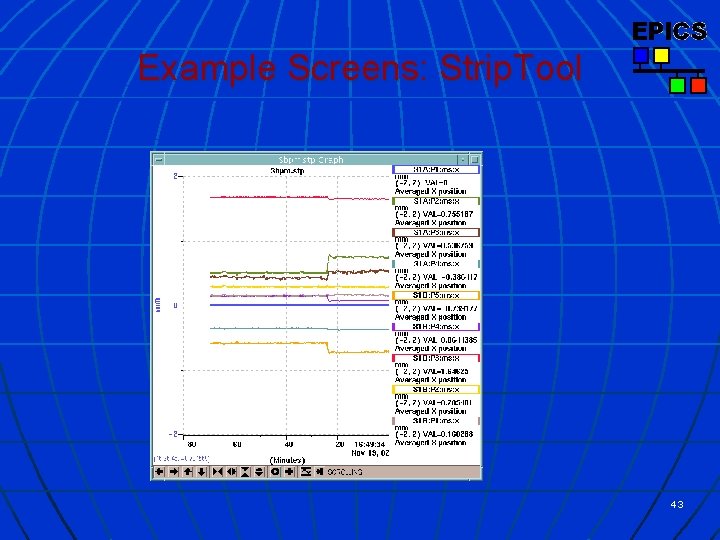Click the 80 tick label on time axis
This screenshot has height=540, width=720.
[192, 444]
